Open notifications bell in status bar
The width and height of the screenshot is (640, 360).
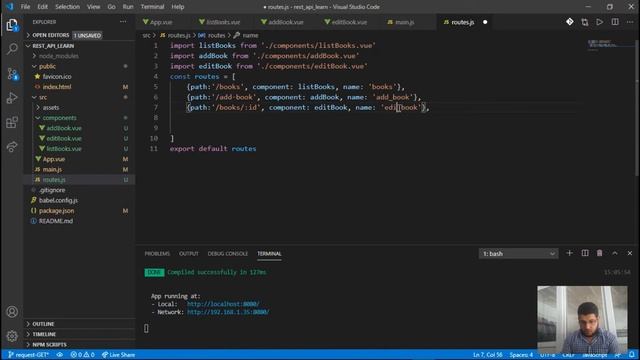click(x=631, y=355)
